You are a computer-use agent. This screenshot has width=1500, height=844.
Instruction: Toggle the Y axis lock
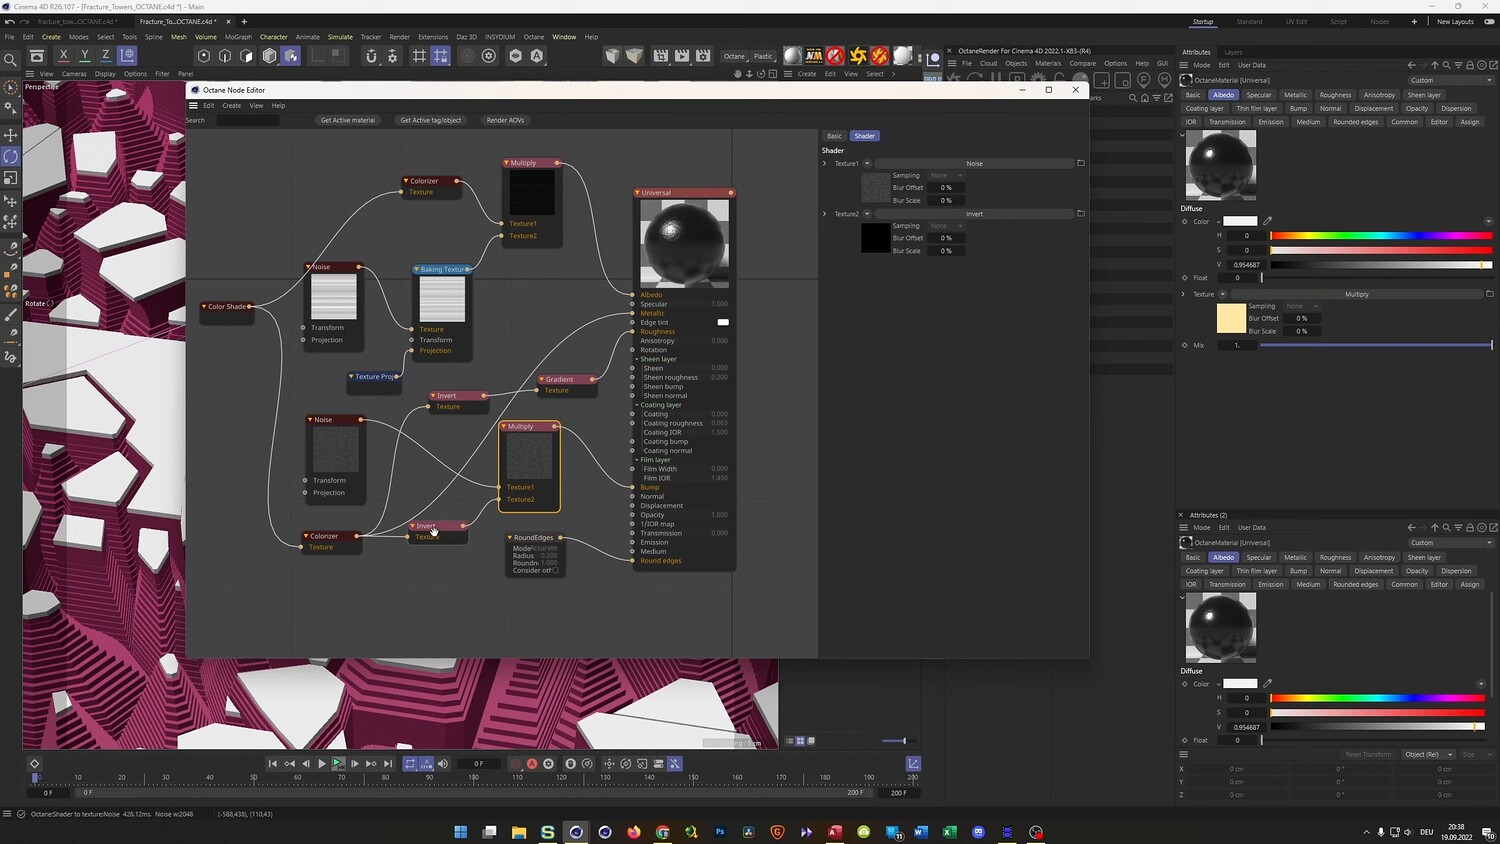point(84,56)
